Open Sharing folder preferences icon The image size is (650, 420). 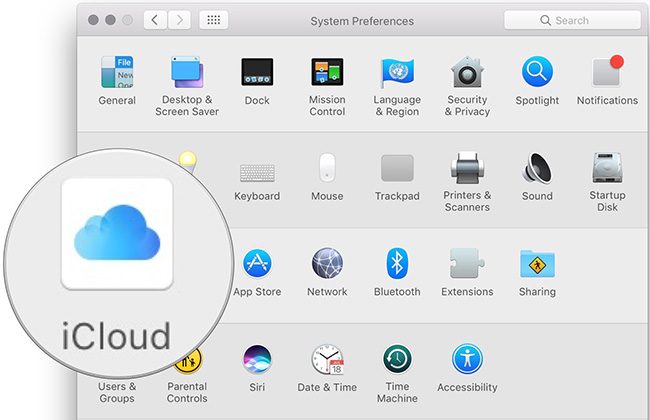click(537, 264)
